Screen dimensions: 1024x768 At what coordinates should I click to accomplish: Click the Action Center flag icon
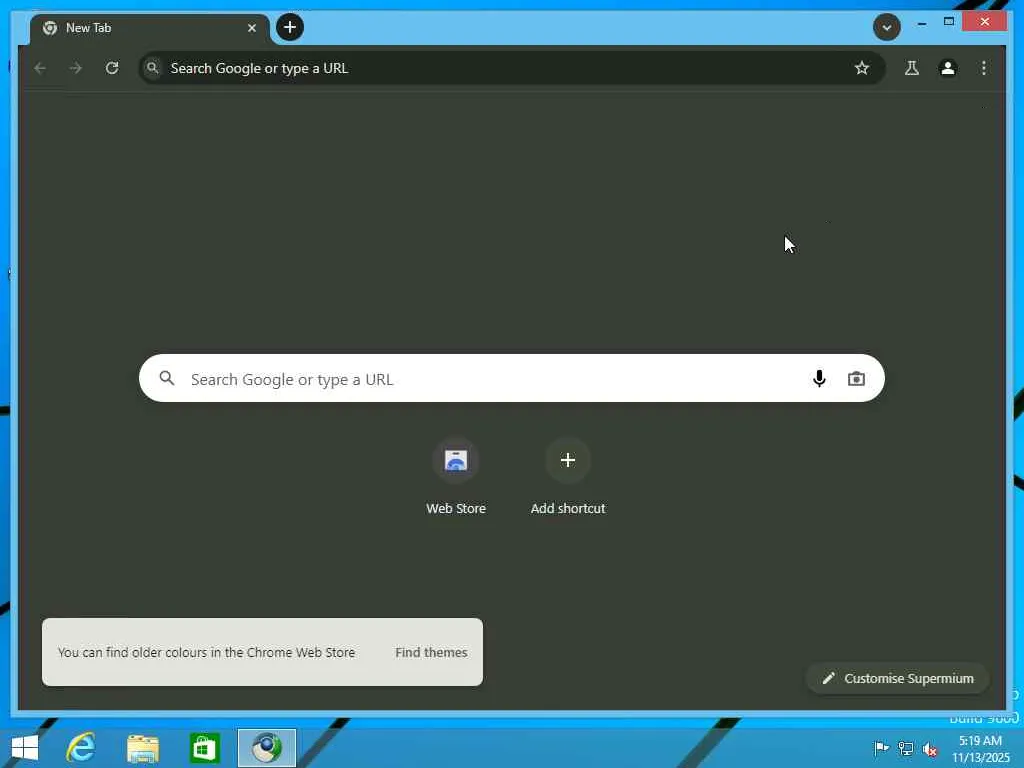click(x=881, y=748)
